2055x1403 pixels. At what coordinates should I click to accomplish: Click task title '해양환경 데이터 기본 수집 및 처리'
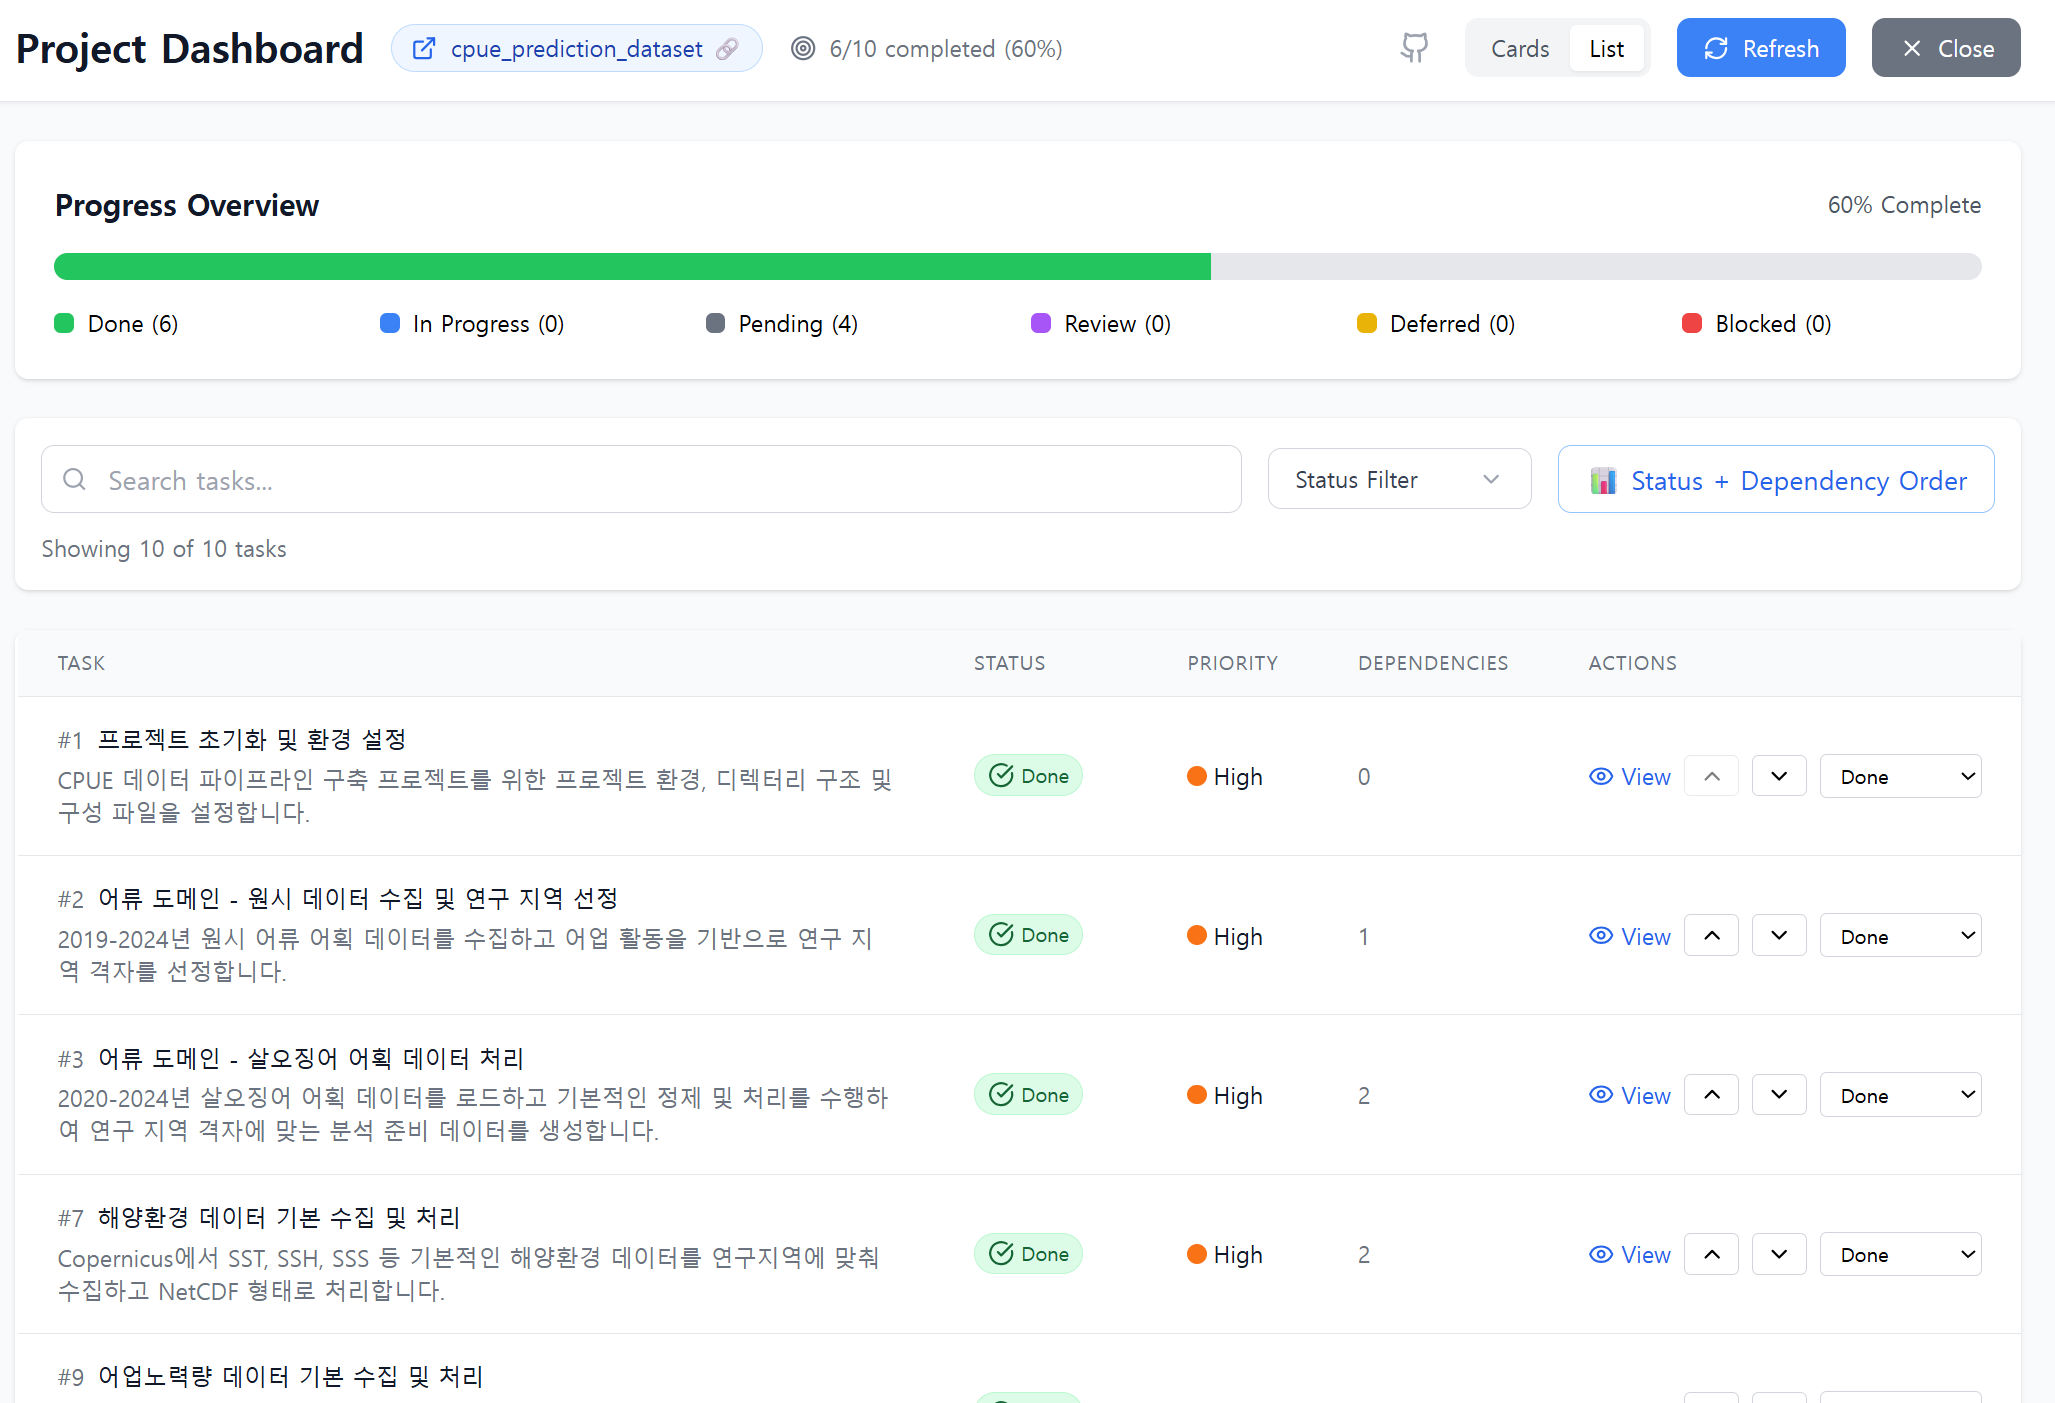pos(279,1217)
